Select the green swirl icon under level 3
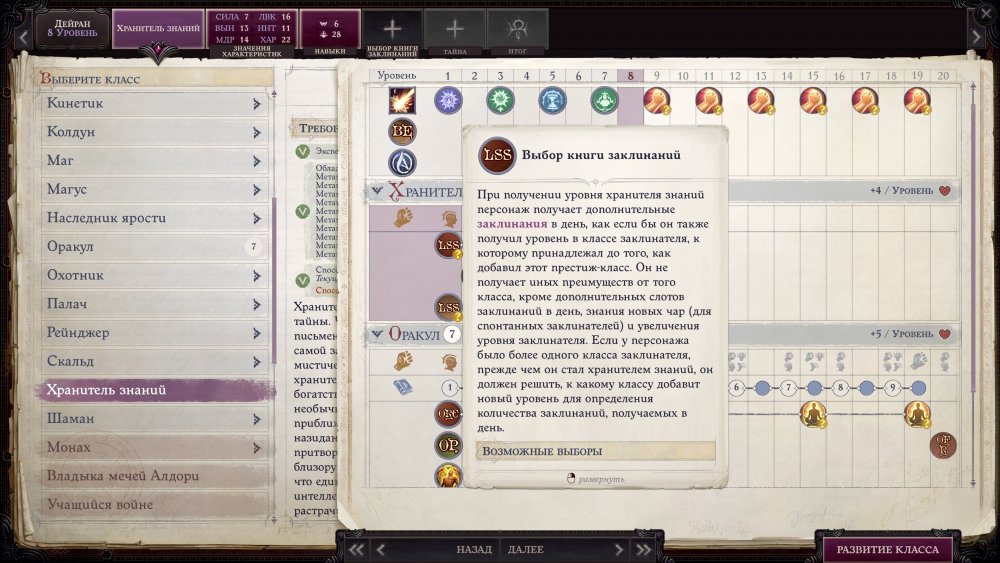The width and height of the screenshot is (1000, 563). tap(501, 101)
